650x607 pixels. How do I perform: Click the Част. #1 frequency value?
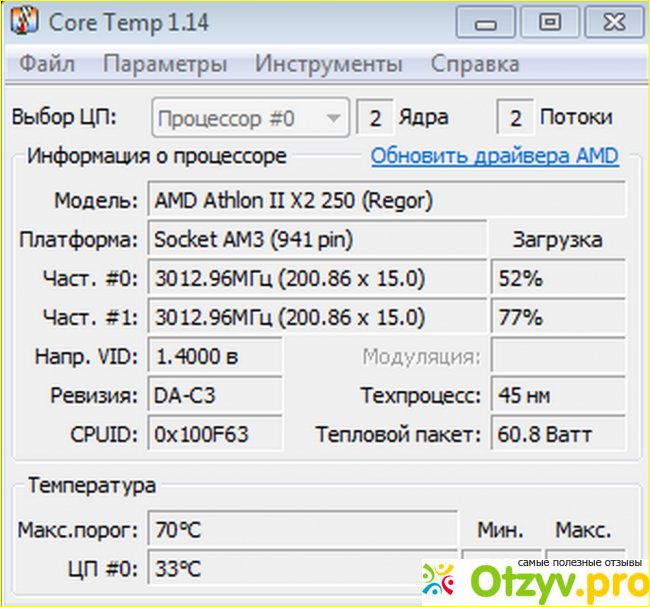click(317, 317)
